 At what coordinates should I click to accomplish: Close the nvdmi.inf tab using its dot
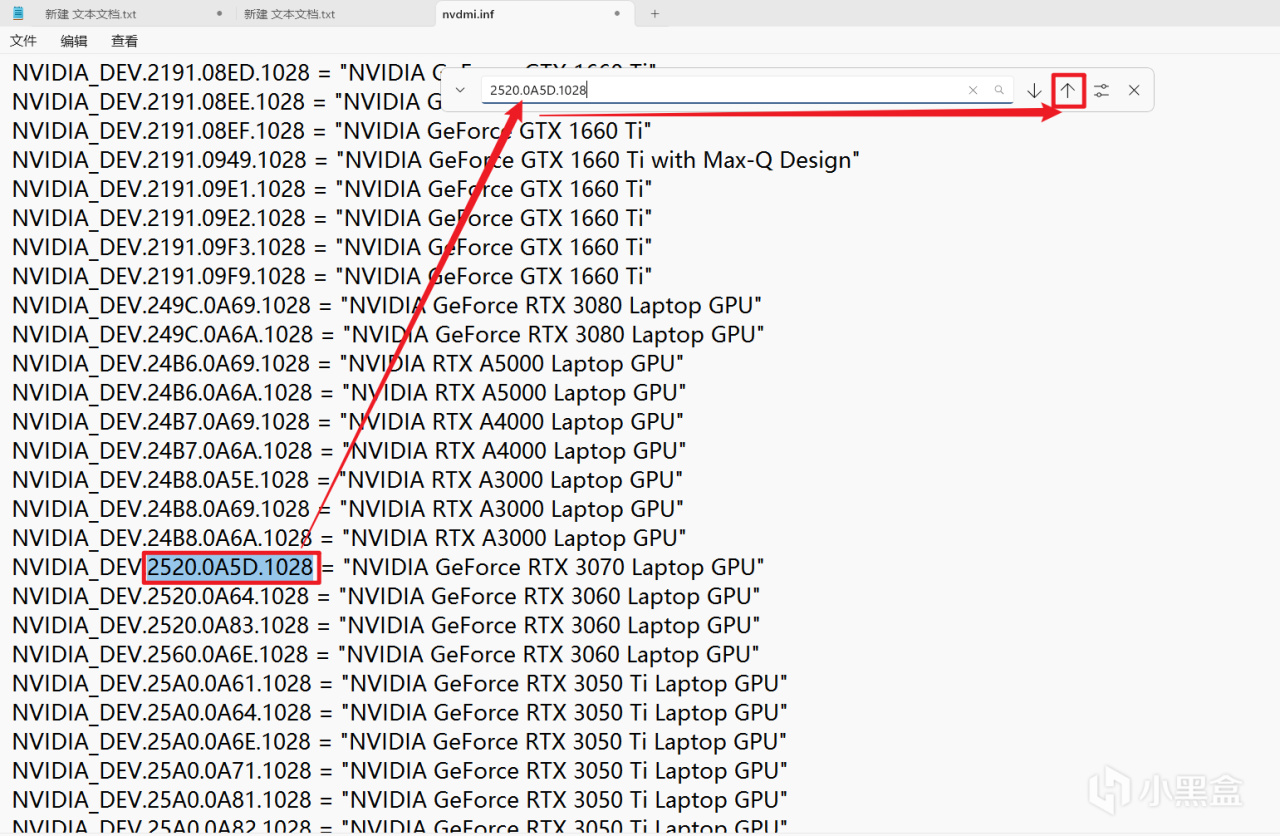click(617, 14)
